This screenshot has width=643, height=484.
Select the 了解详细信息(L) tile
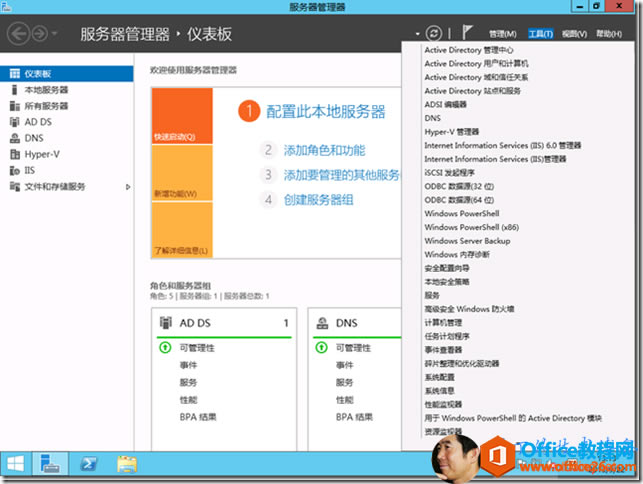pyautogui.click(x=182, y=230)
